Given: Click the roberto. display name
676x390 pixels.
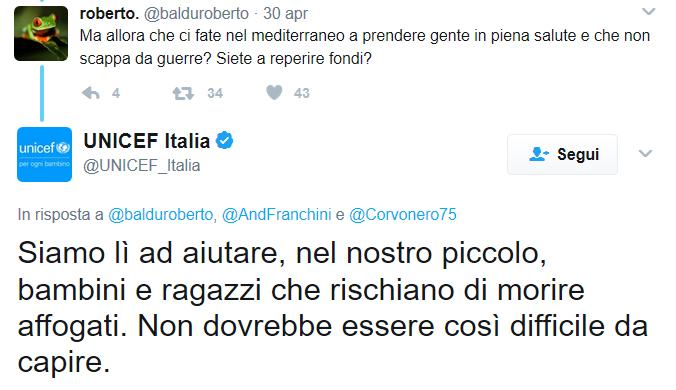Looking at the screenshot, I should pyautogui.click(x=109, y=13).
